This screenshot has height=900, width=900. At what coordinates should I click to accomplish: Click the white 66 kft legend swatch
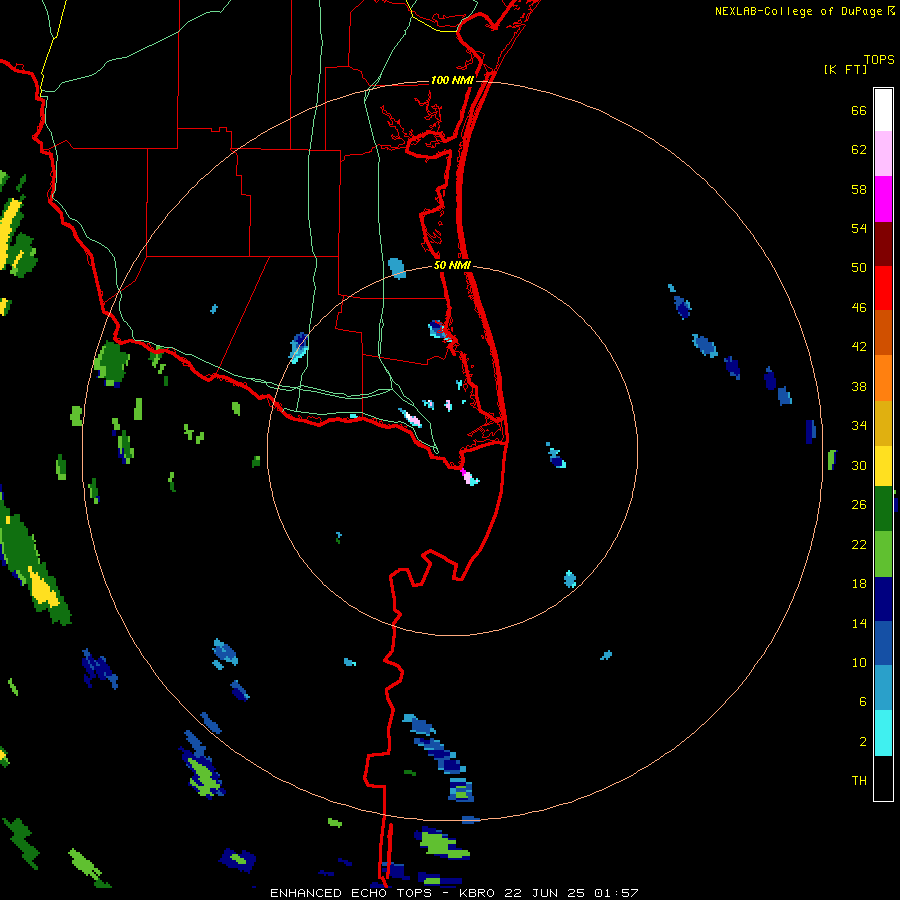pyautogui.click(x=883, y=110)
